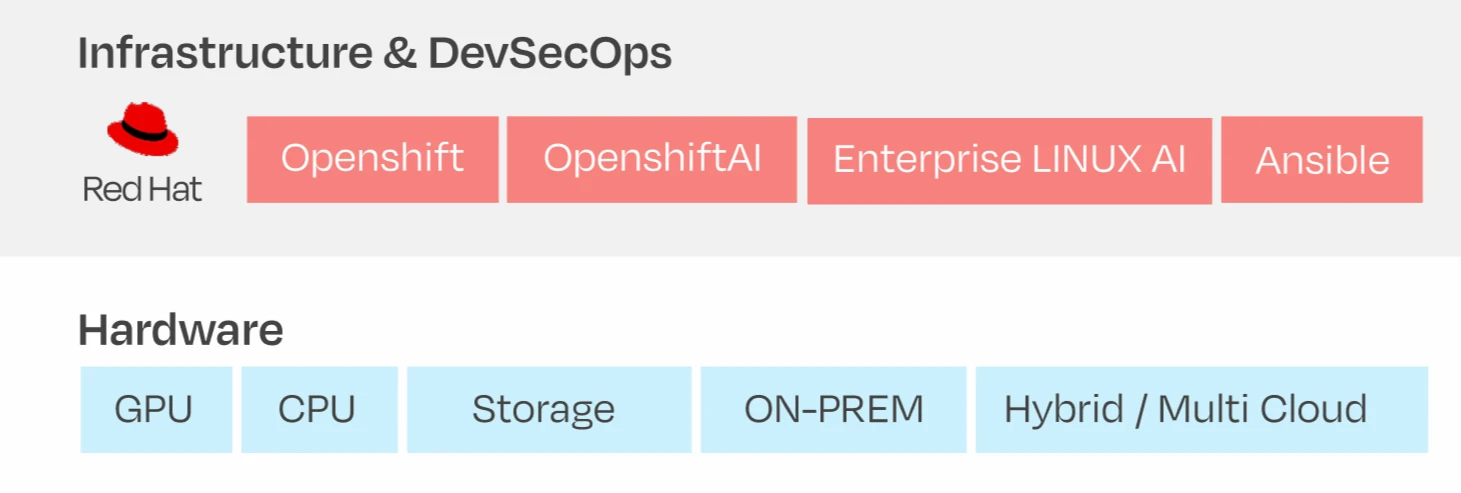The image size is (1461, 493).
Task: Click the Infrastructure & DevSecOps heading
Action: click(x=374, y=53)
